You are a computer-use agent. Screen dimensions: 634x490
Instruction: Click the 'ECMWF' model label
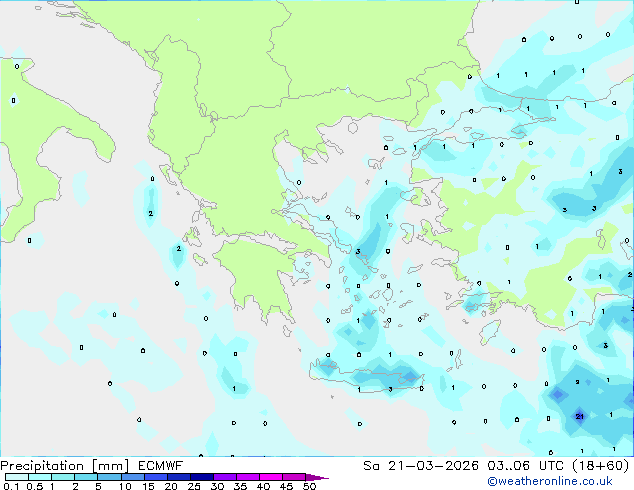click(161, 466)
